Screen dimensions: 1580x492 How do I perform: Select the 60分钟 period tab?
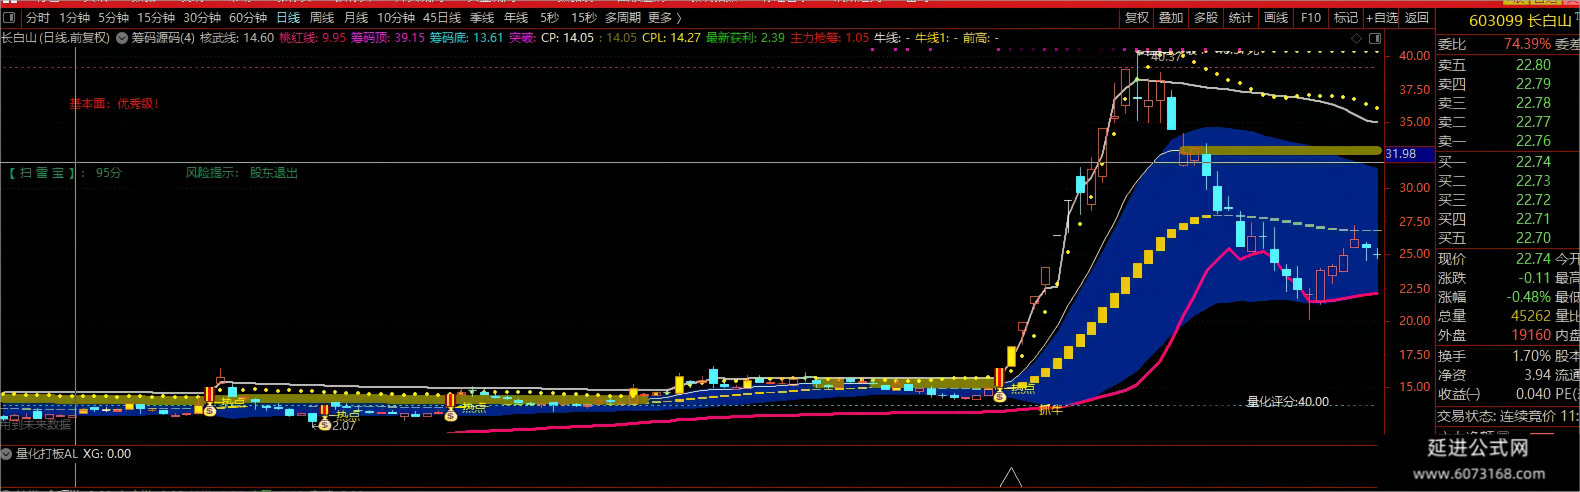[x=248, y=18]
